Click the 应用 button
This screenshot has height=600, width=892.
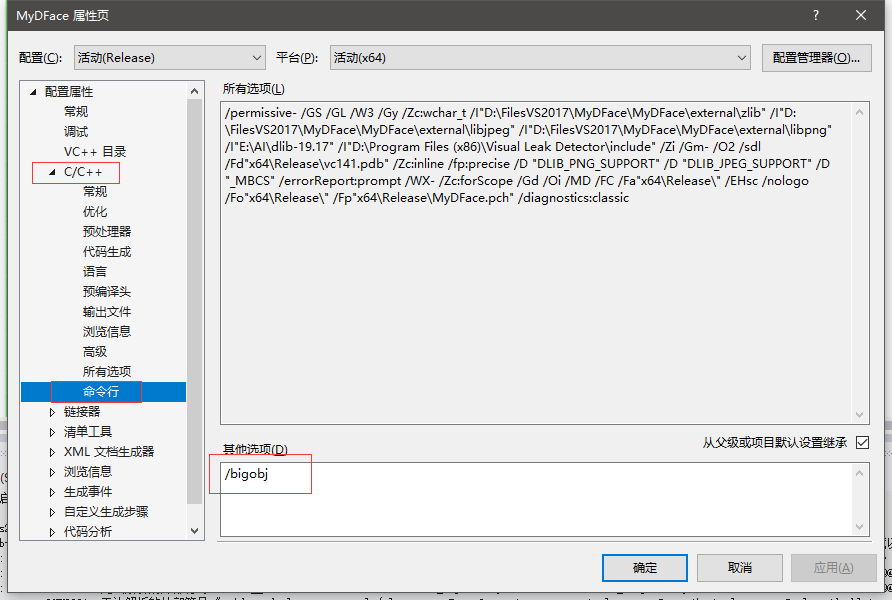[833, 568]
